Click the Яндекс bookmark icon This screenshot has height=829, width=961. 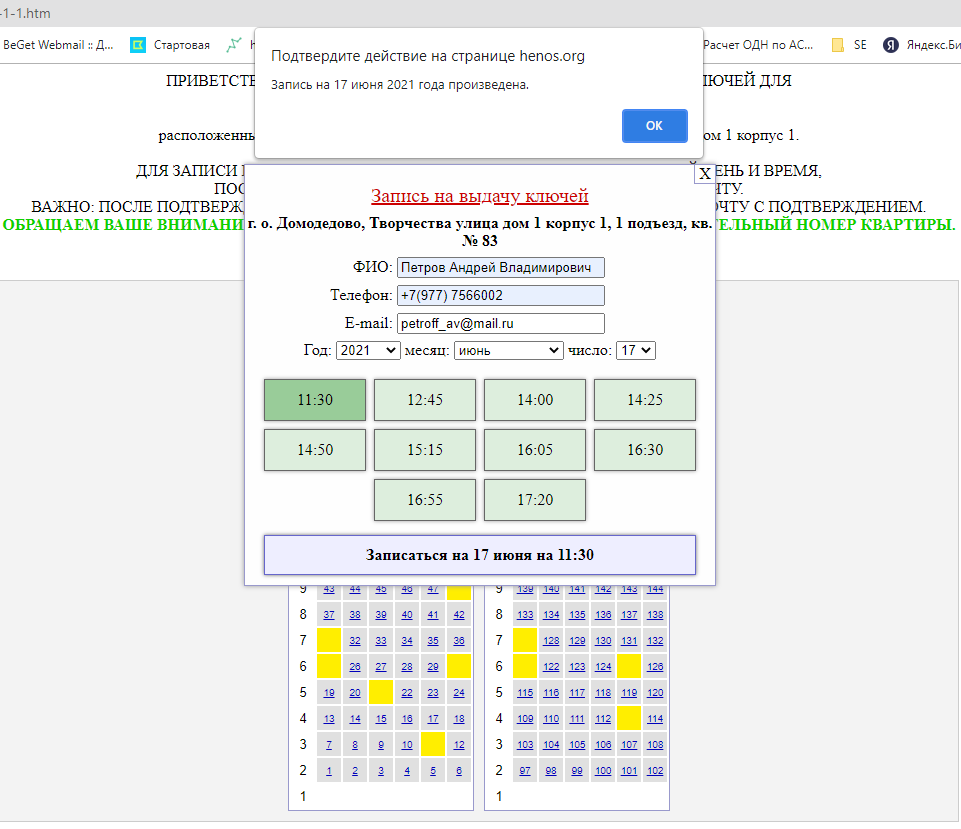coord(890,45)
